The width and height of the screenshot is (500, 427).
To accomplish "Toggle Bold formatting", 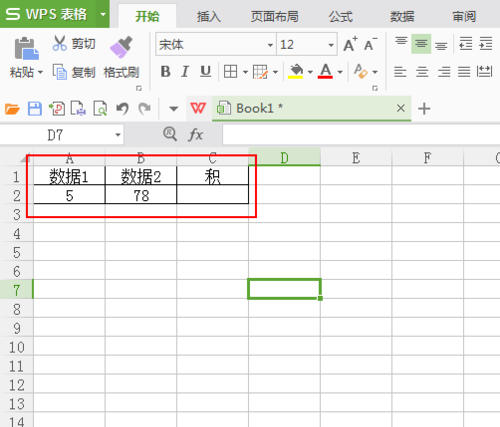I will pos(165,72).
